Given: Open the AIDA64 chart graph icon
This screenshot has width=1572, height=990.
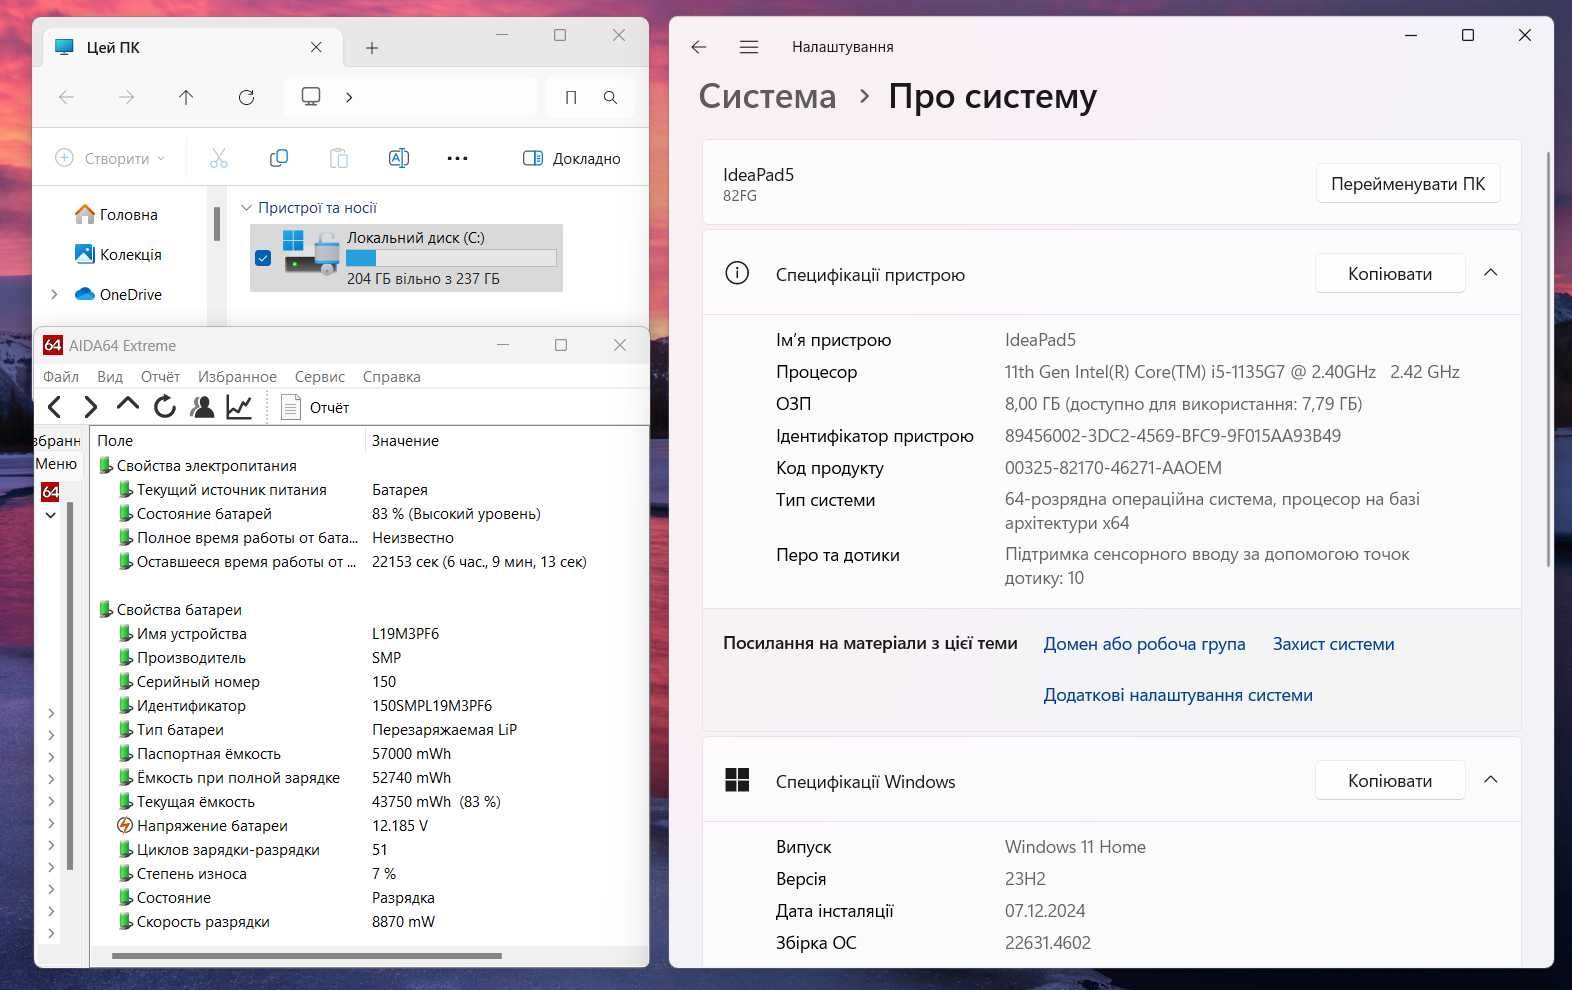Looking at the screenshot, I should [x=239, y=407].
